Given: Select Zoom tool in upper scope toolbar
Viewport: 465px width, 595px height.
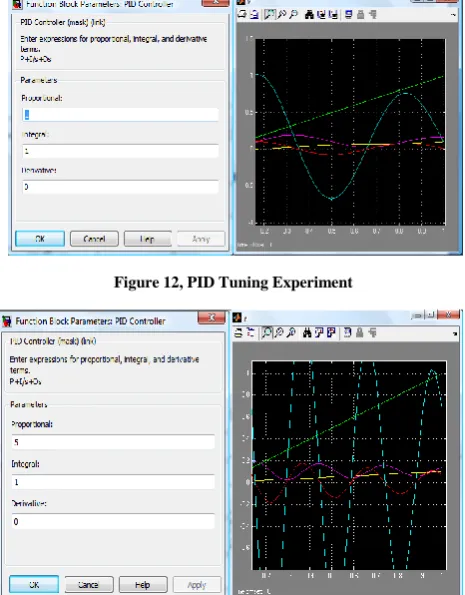Looking at the screenshot, I should click(270, 15).
